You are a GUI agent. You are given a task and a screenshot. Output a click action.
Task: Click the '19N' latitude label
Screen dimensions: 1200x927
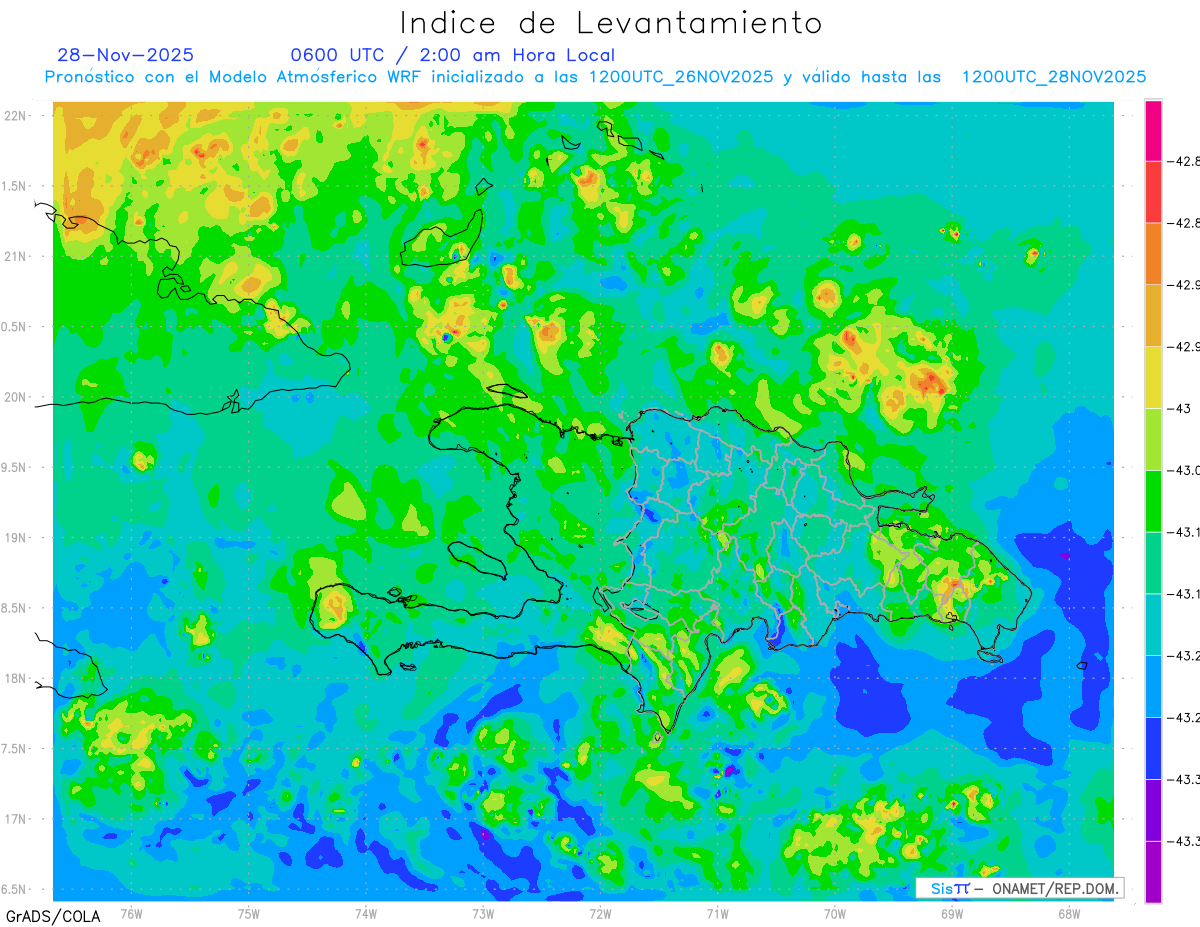pos(15,538)
